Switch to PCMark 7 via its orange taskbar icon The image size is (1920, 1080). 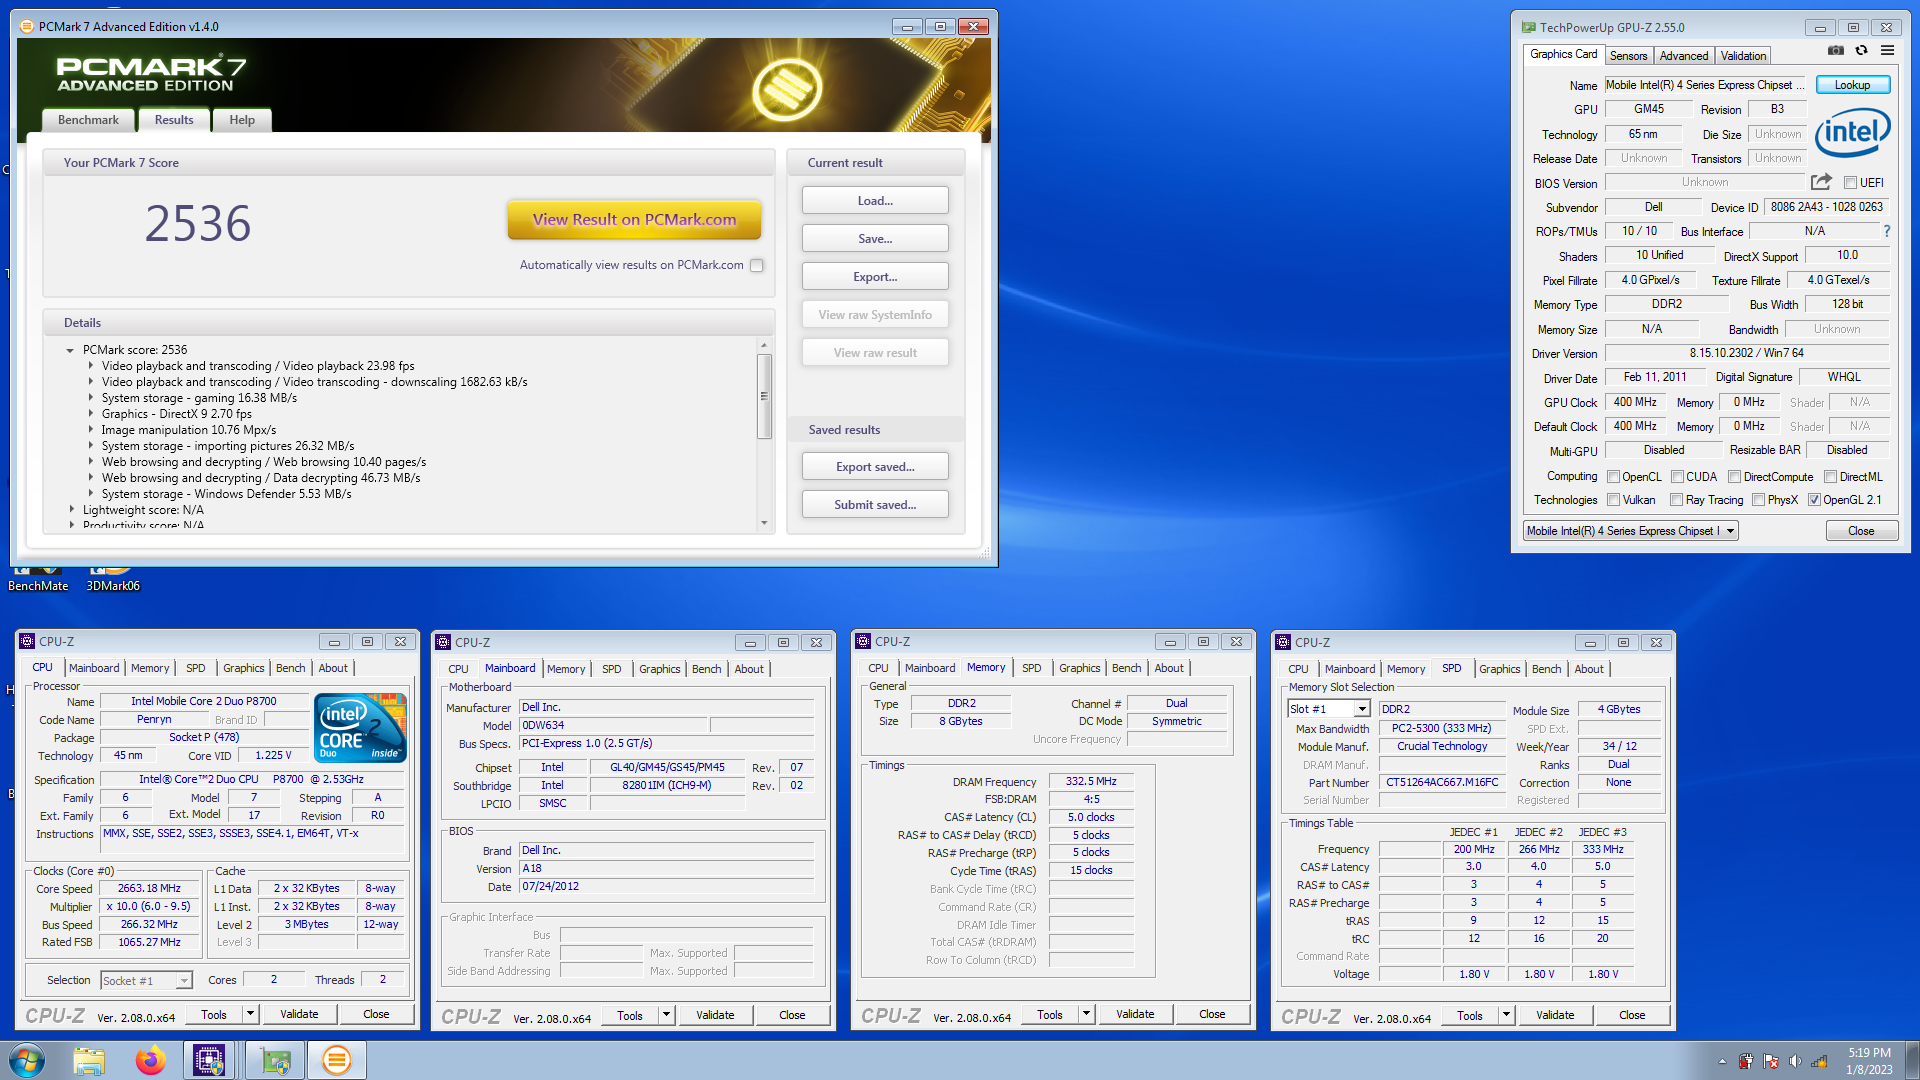[x=337, y=1060]
